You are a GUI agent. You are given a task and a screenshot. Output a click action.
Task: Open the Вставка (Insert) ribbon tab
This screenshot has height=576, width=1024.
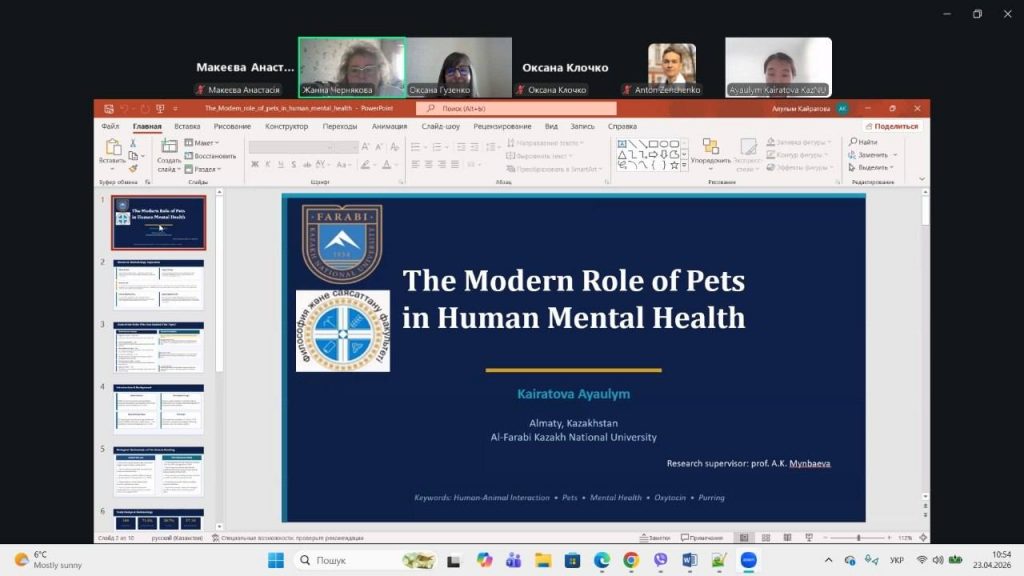click(187, 127)
